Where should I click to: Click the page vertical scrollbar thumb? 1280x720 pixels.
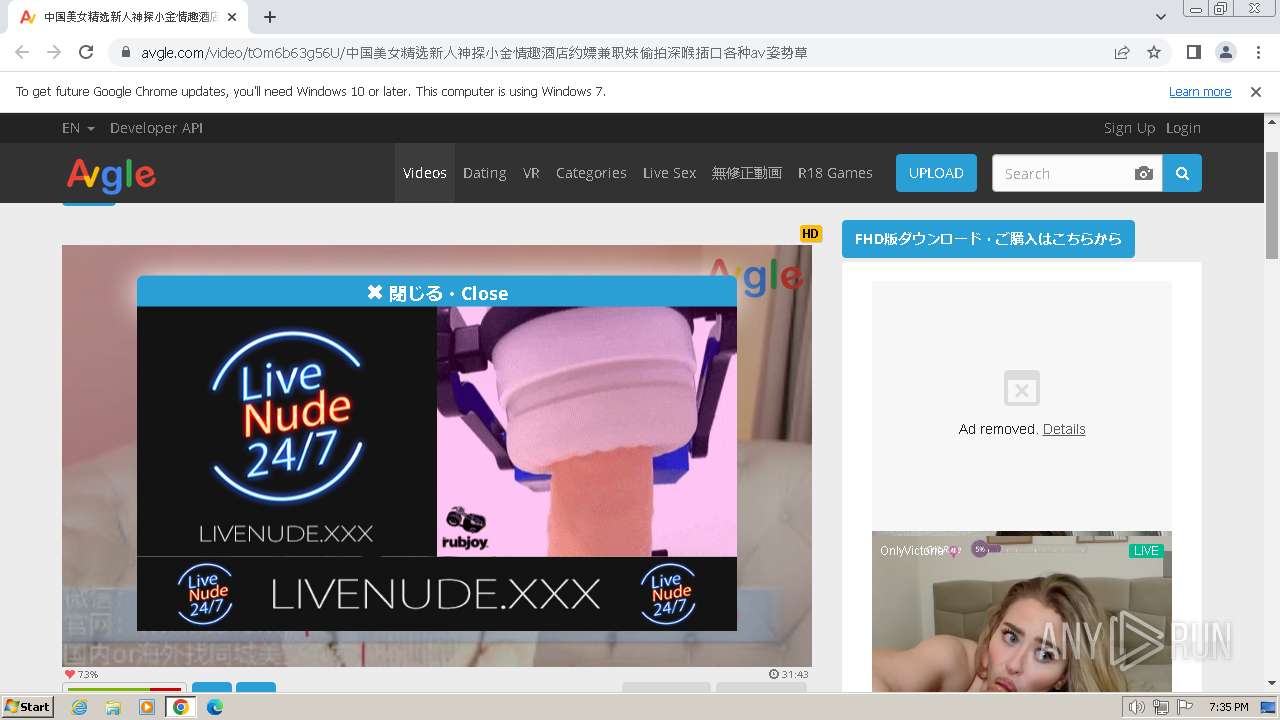(1272, 204)
